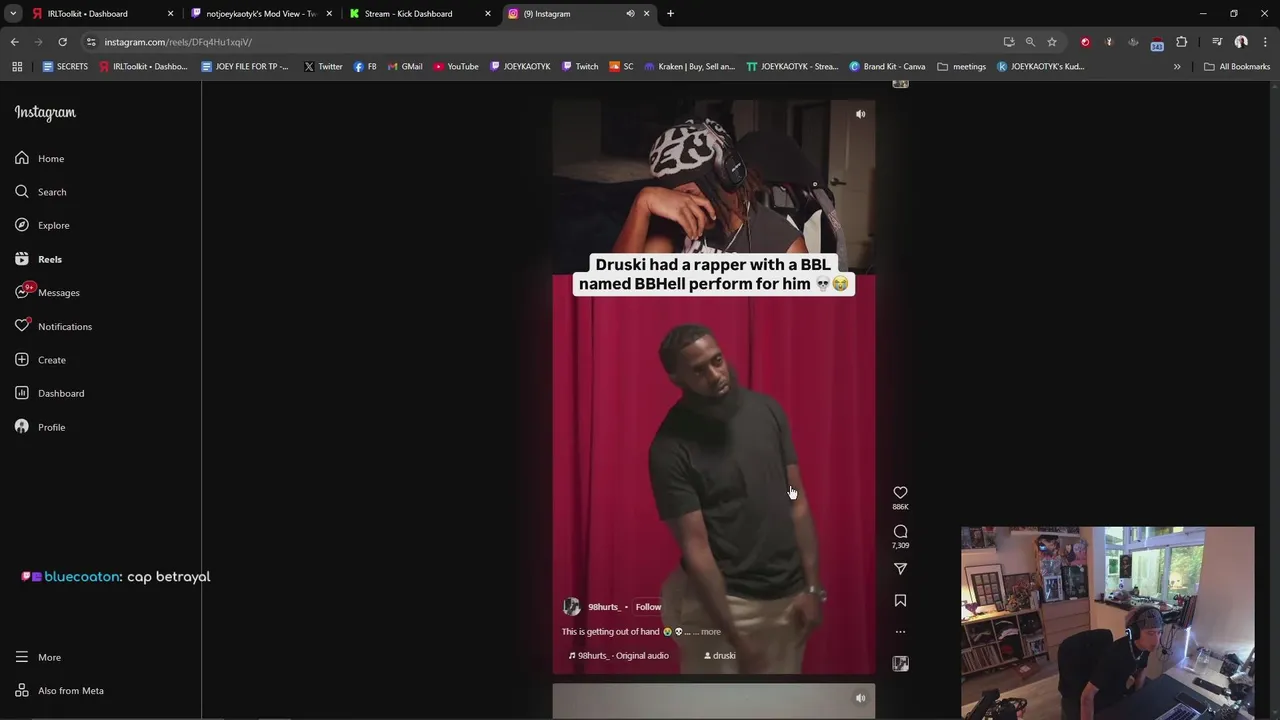Viewport: 1280px width, 720px height.
Task: Open Profile in Instagram sidebar
Action: coord(41,427)
